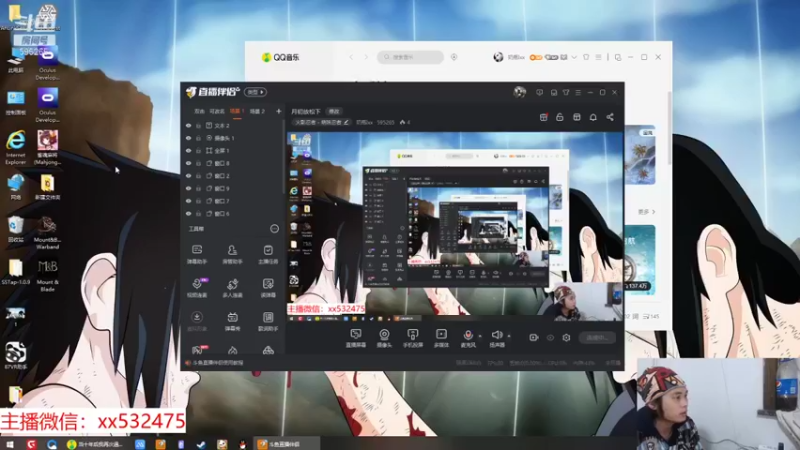The image size is (800, 450).
Task: Toggle visibility of 窗口 2 layer
Action: pyautogui.click(x=188, y=176)
